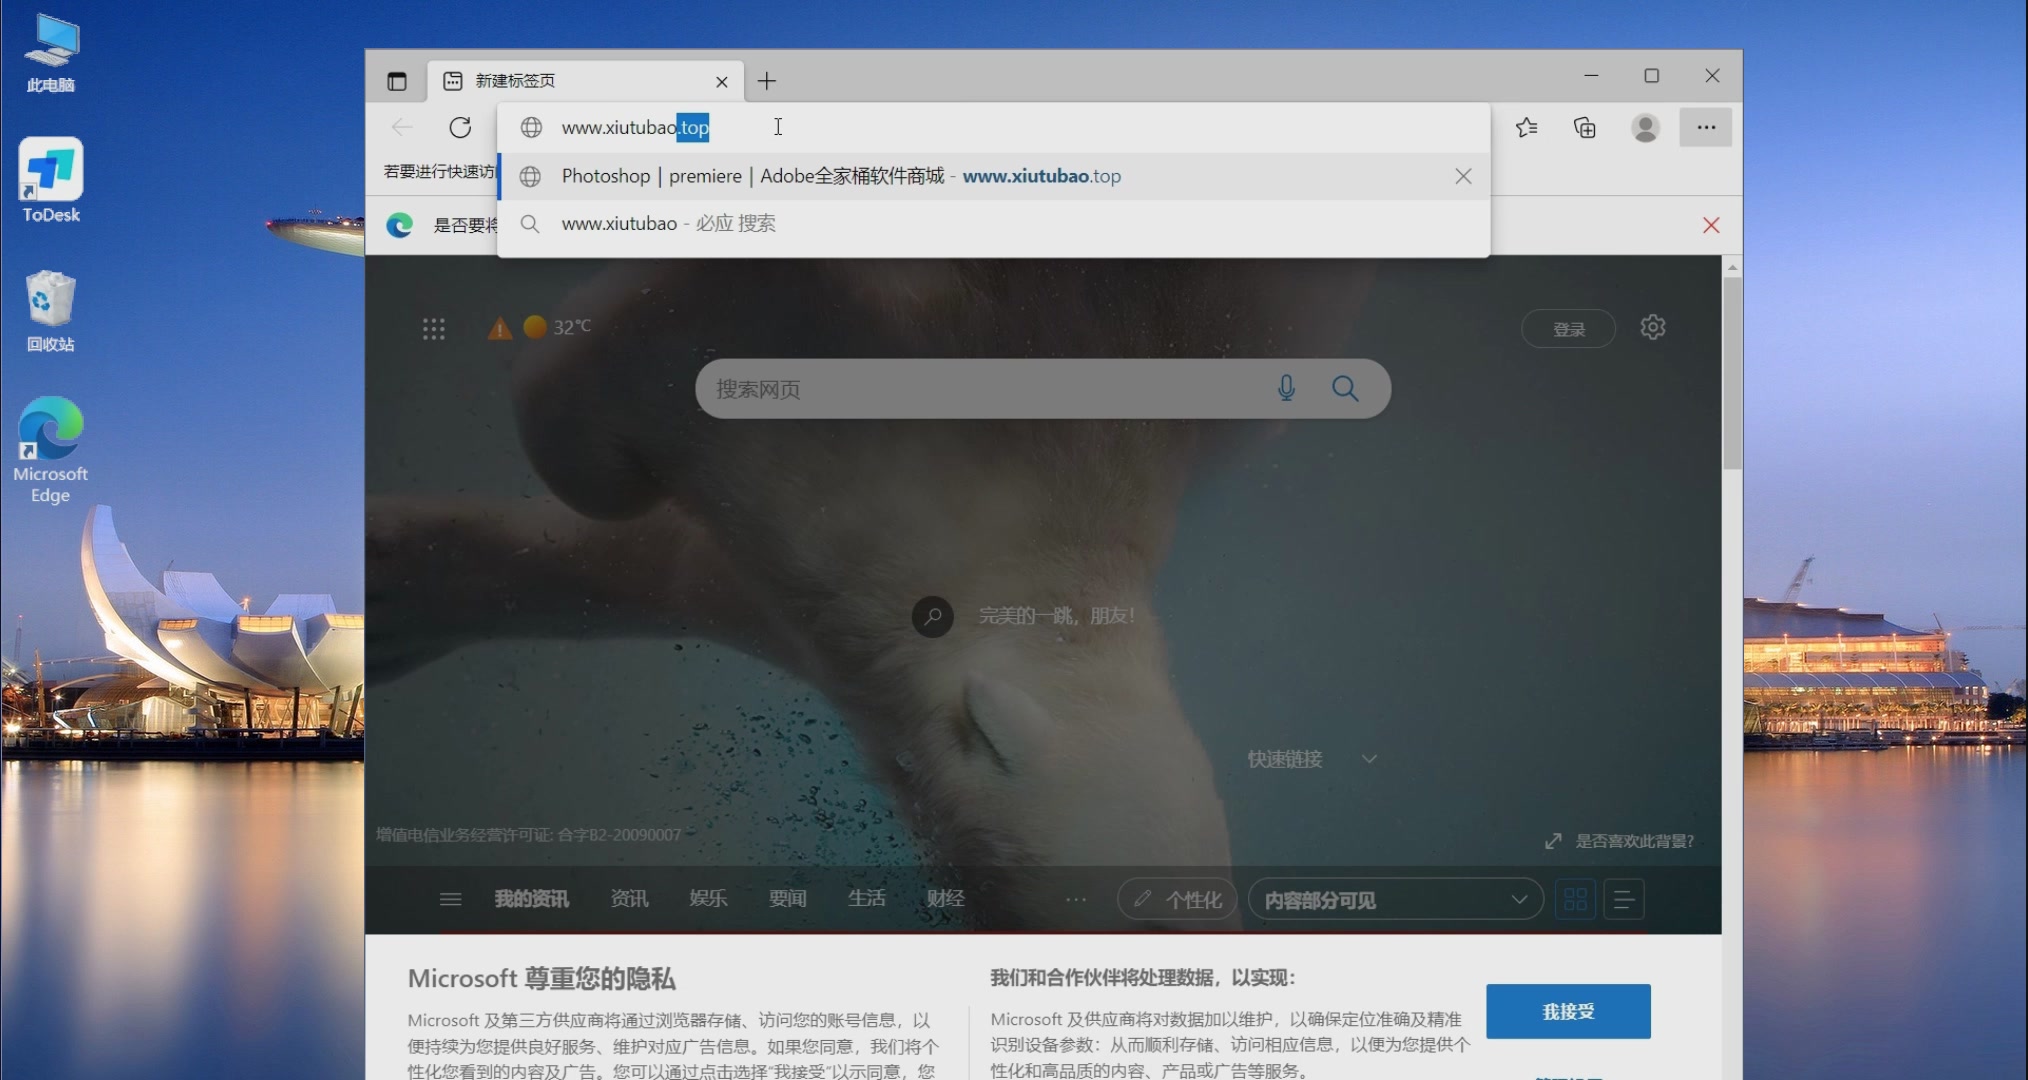Image resolution: width=2028 pixels, height=1080 pixels.
Task: Open the user profile avatar
Action: click(x=1645, y=127)
